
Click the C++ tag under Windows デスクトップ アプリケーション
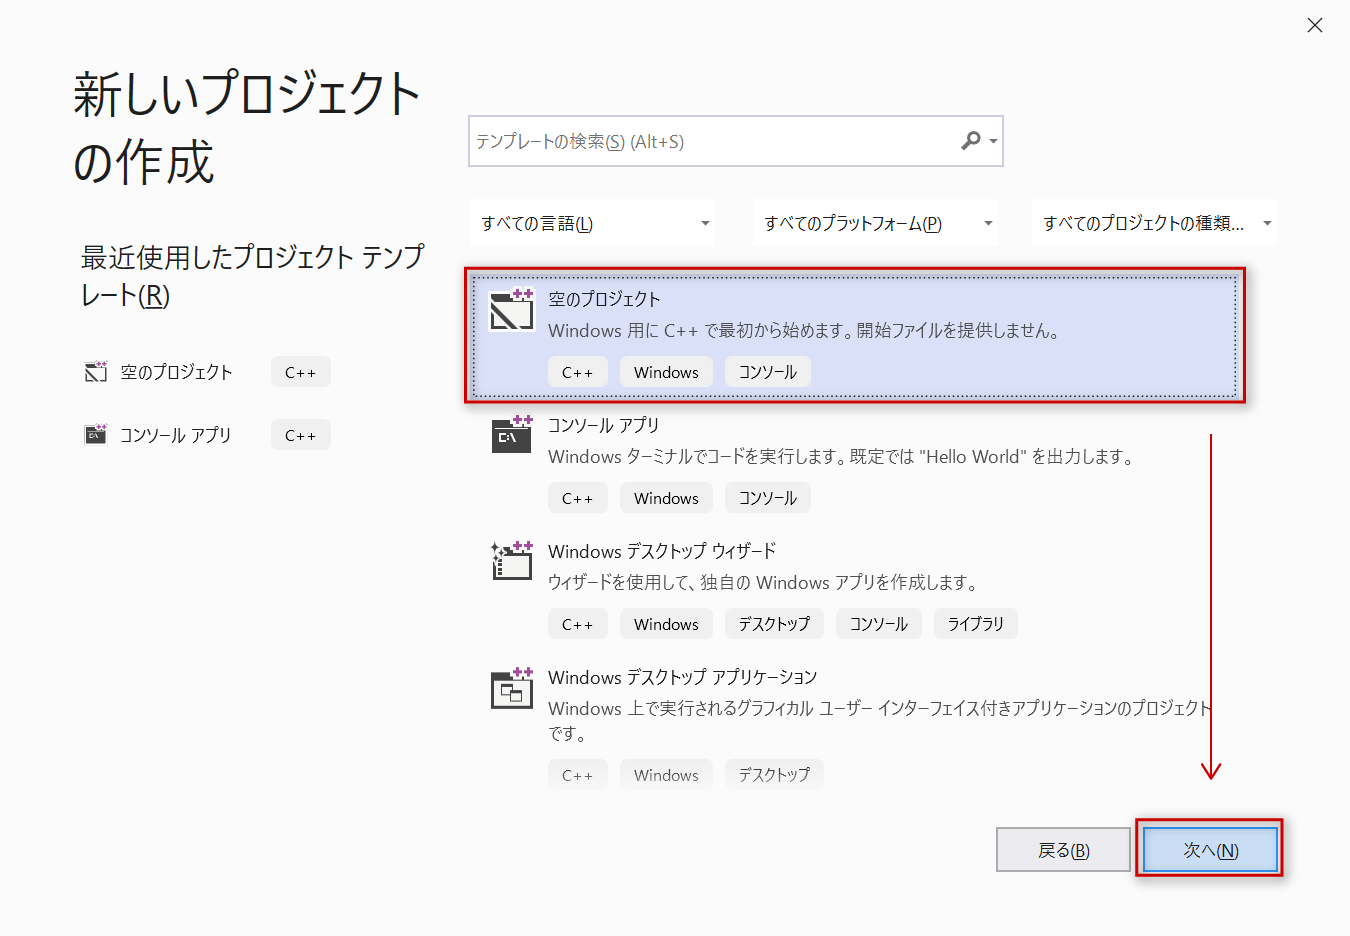[x=577, y=775]
